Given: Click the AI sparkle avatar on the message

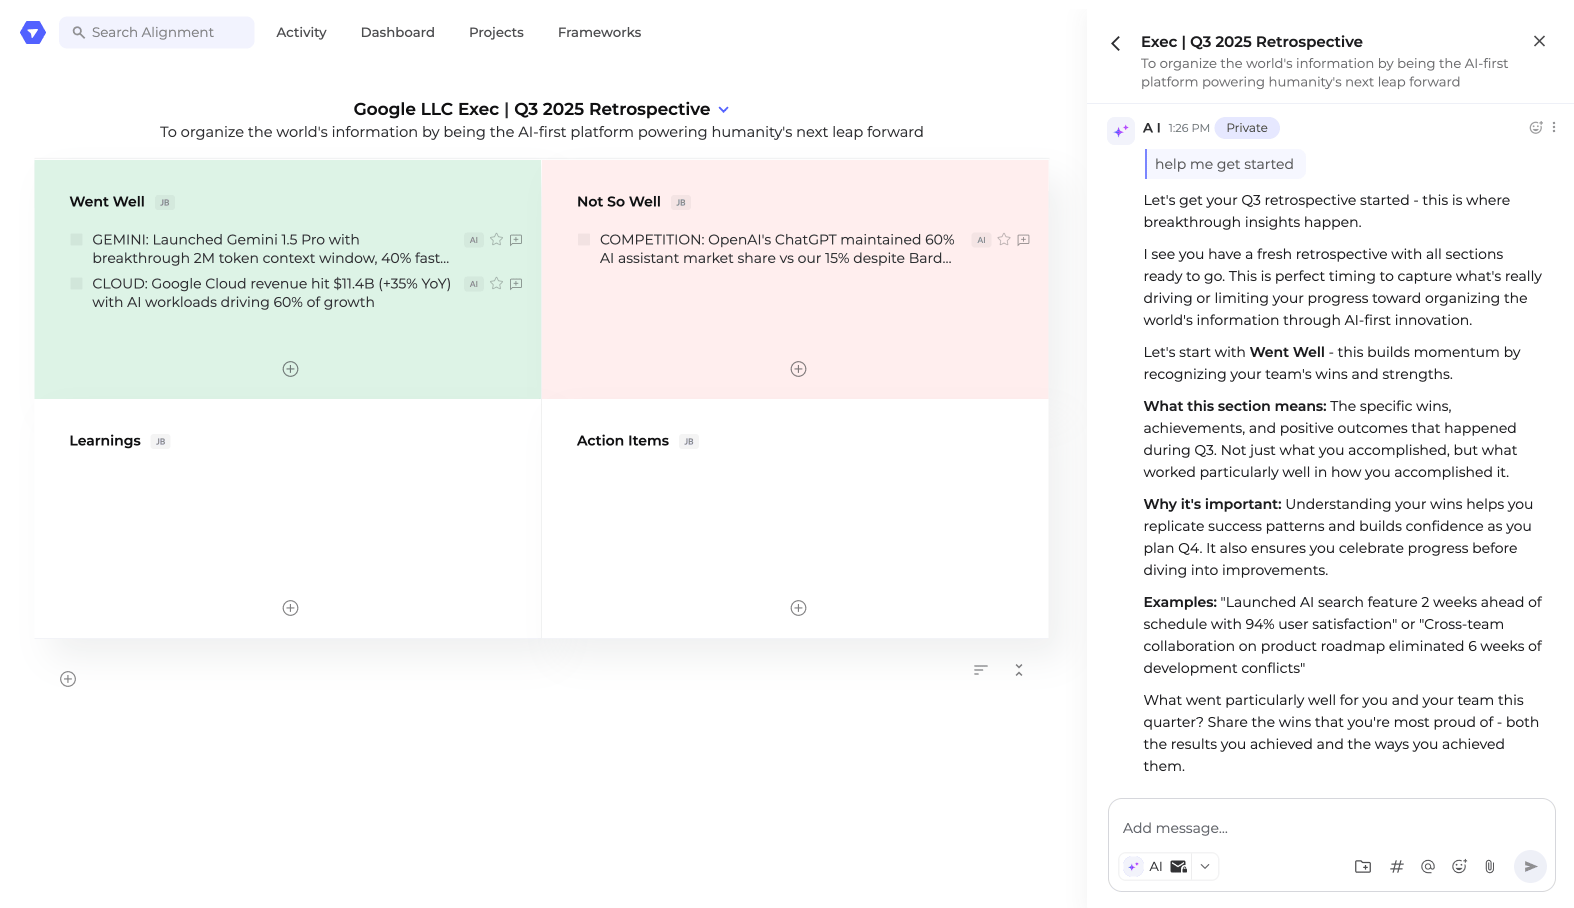Looking at the screenshot, I should (x=1121, y=130).
